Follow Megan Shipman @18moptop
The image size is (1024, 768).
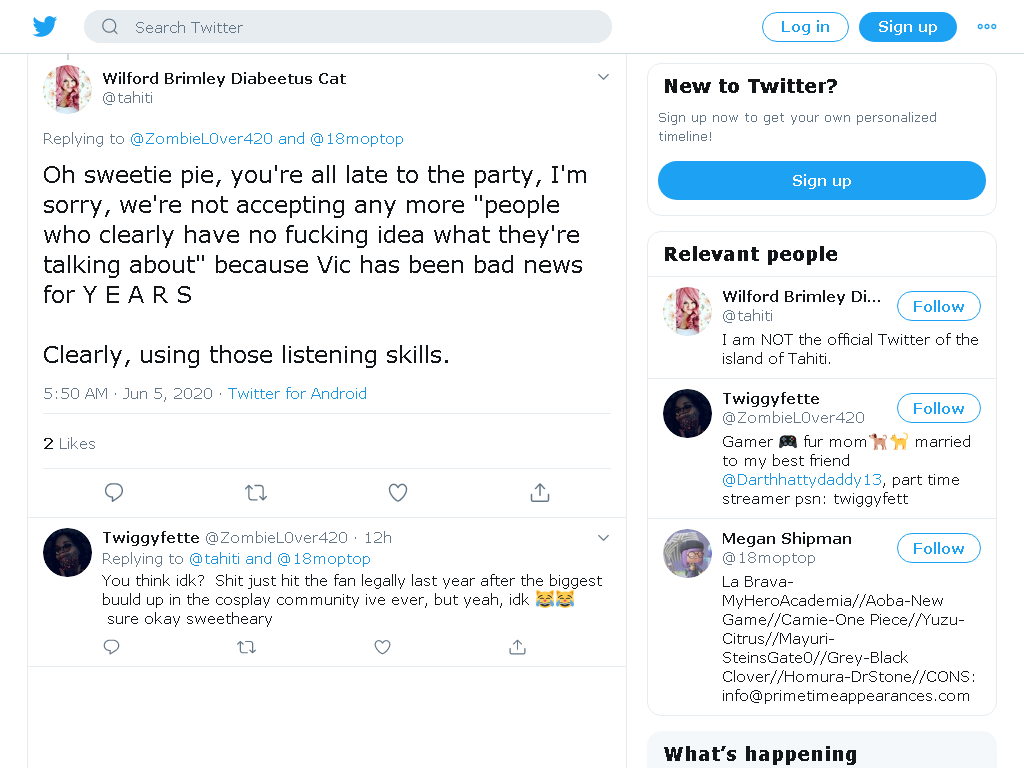click(x=938, y=549)
